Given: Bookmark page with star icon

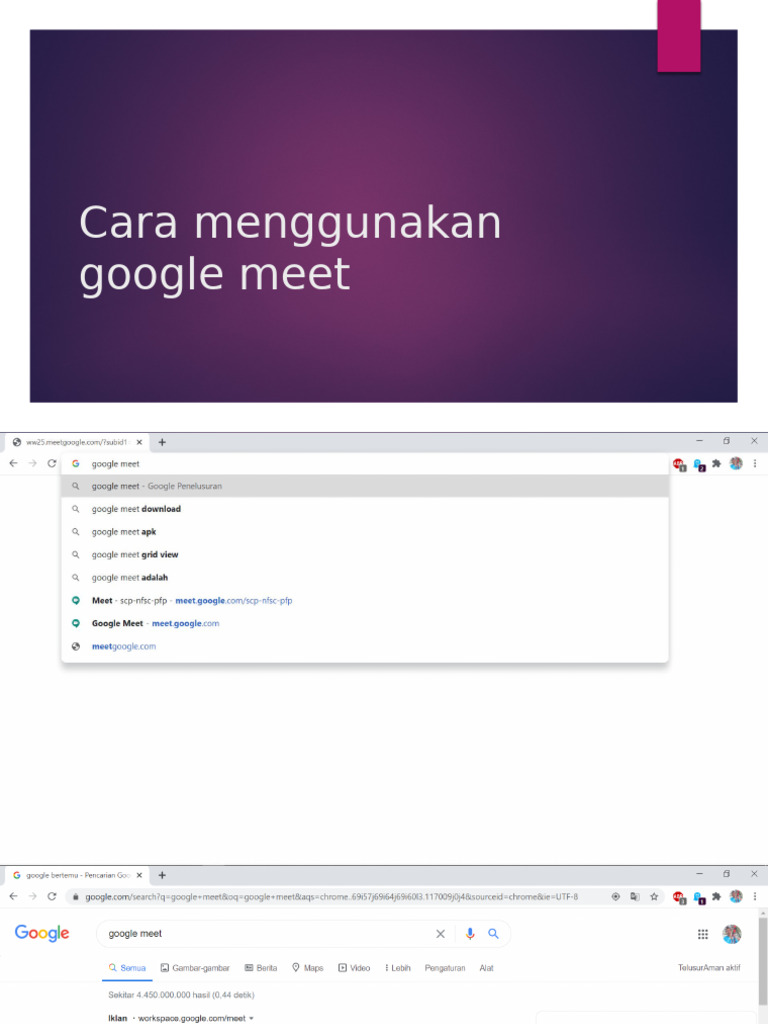Looking at the screenshot, I should [x=654, y=897].
